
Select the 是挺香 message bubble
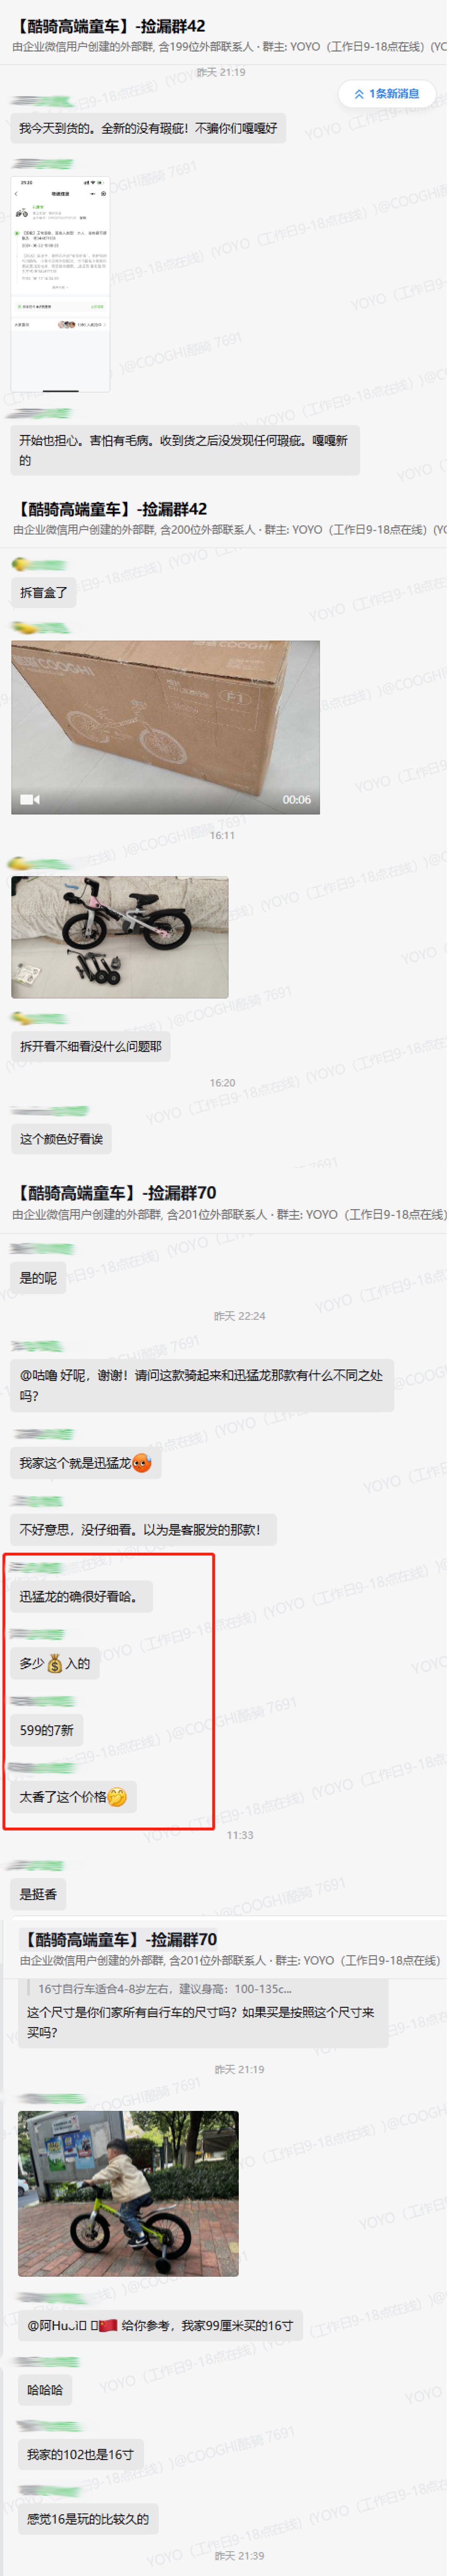[x=39, y=1893]
